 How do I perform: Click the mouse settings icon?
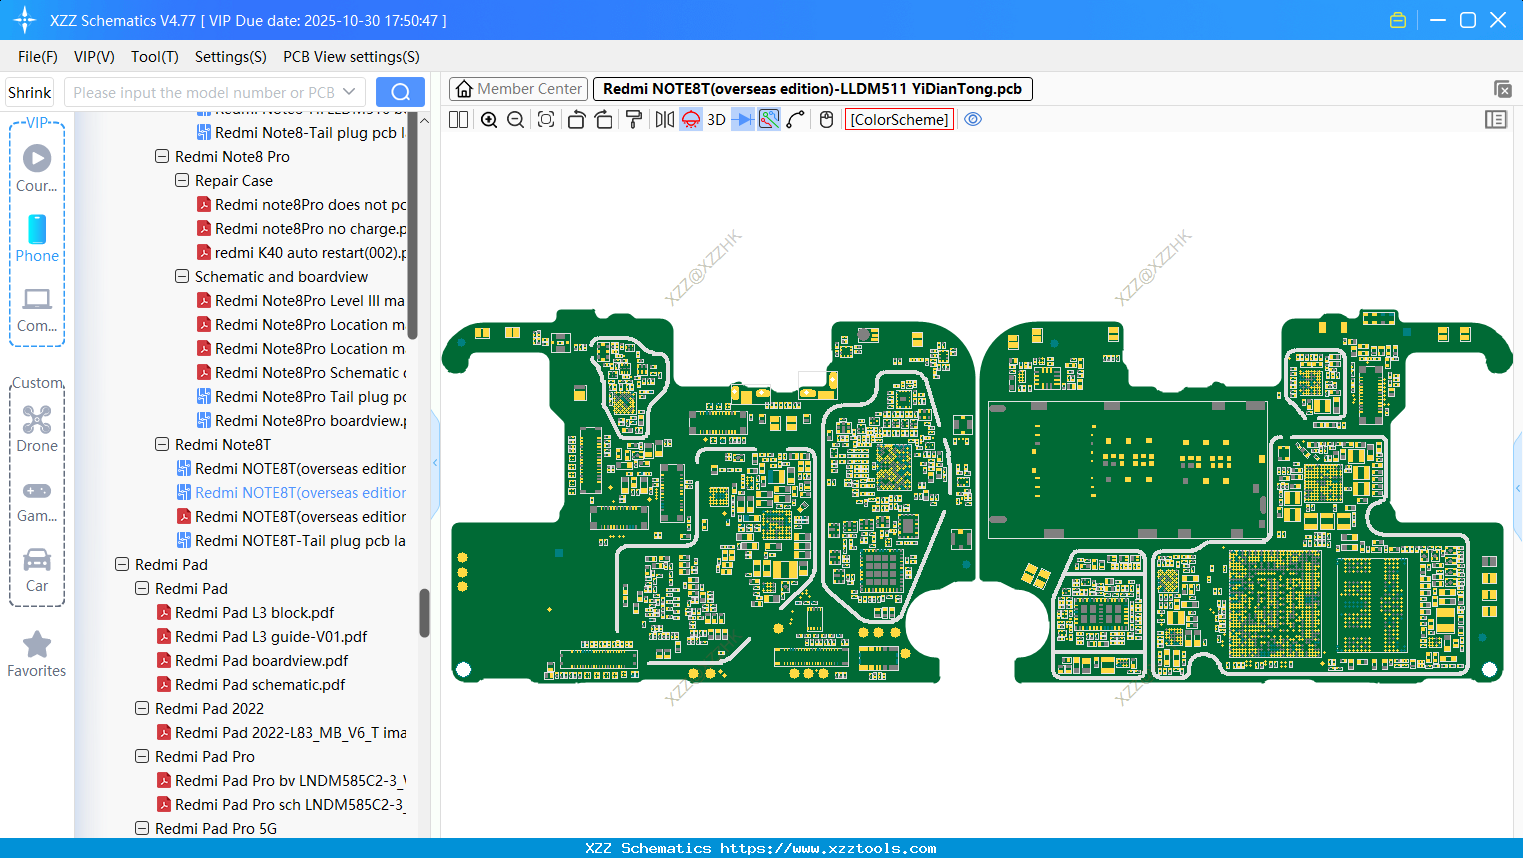point(826,120)
